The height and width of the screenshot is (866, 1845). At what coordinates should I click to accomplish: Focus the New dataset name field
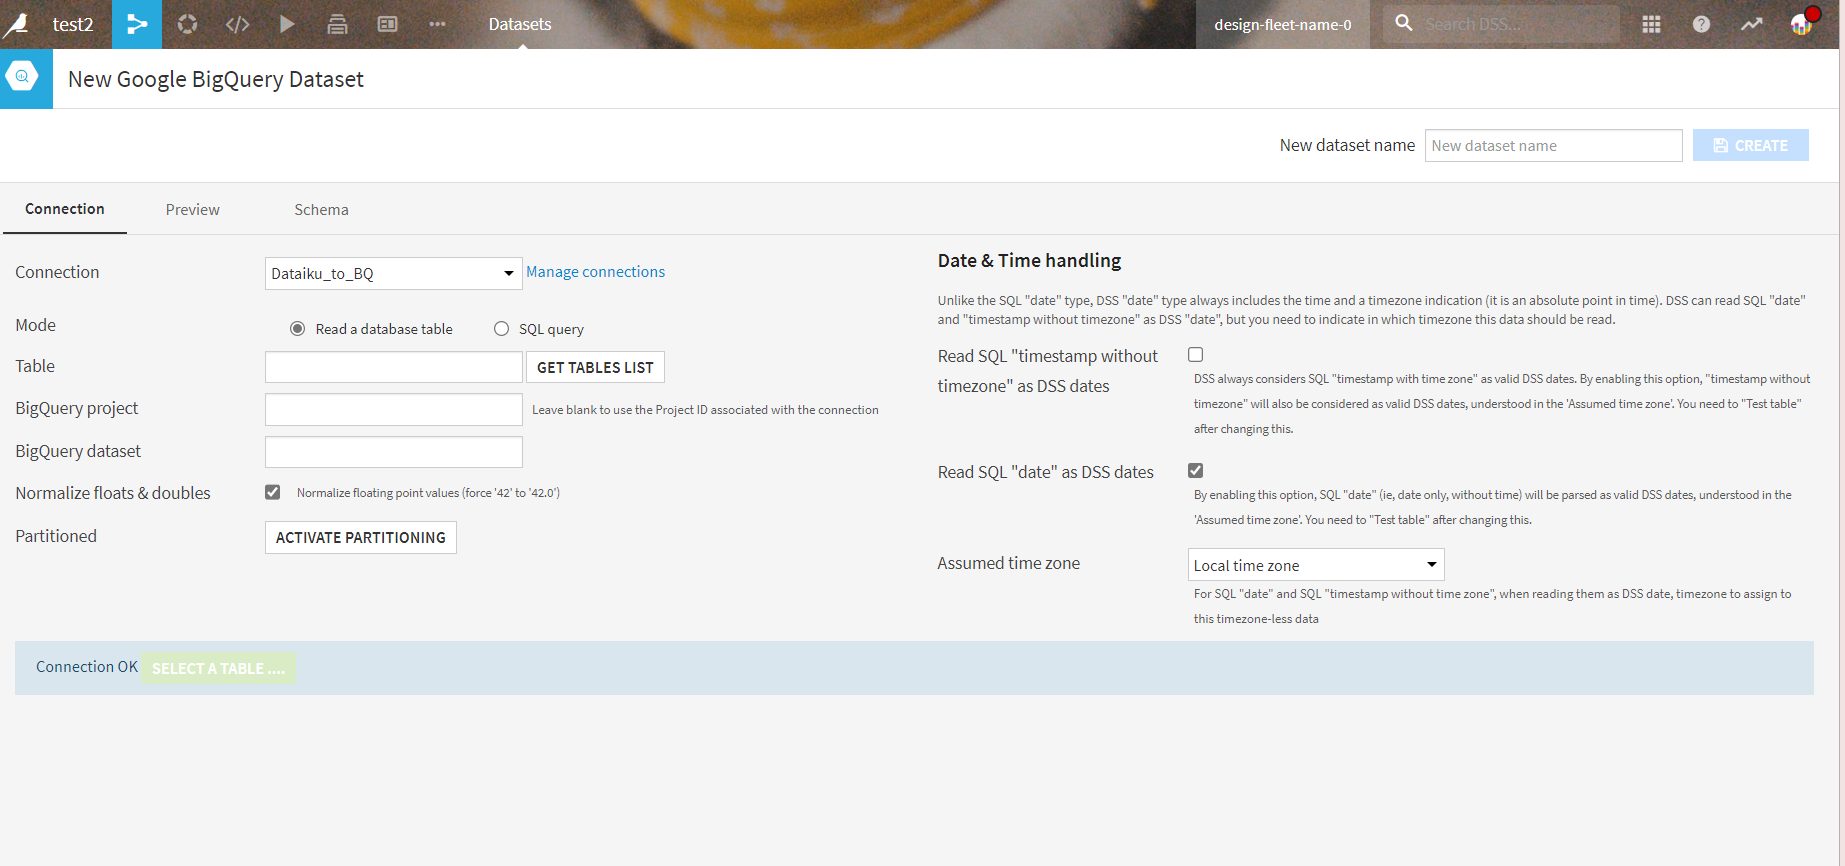click(1553, 145)
